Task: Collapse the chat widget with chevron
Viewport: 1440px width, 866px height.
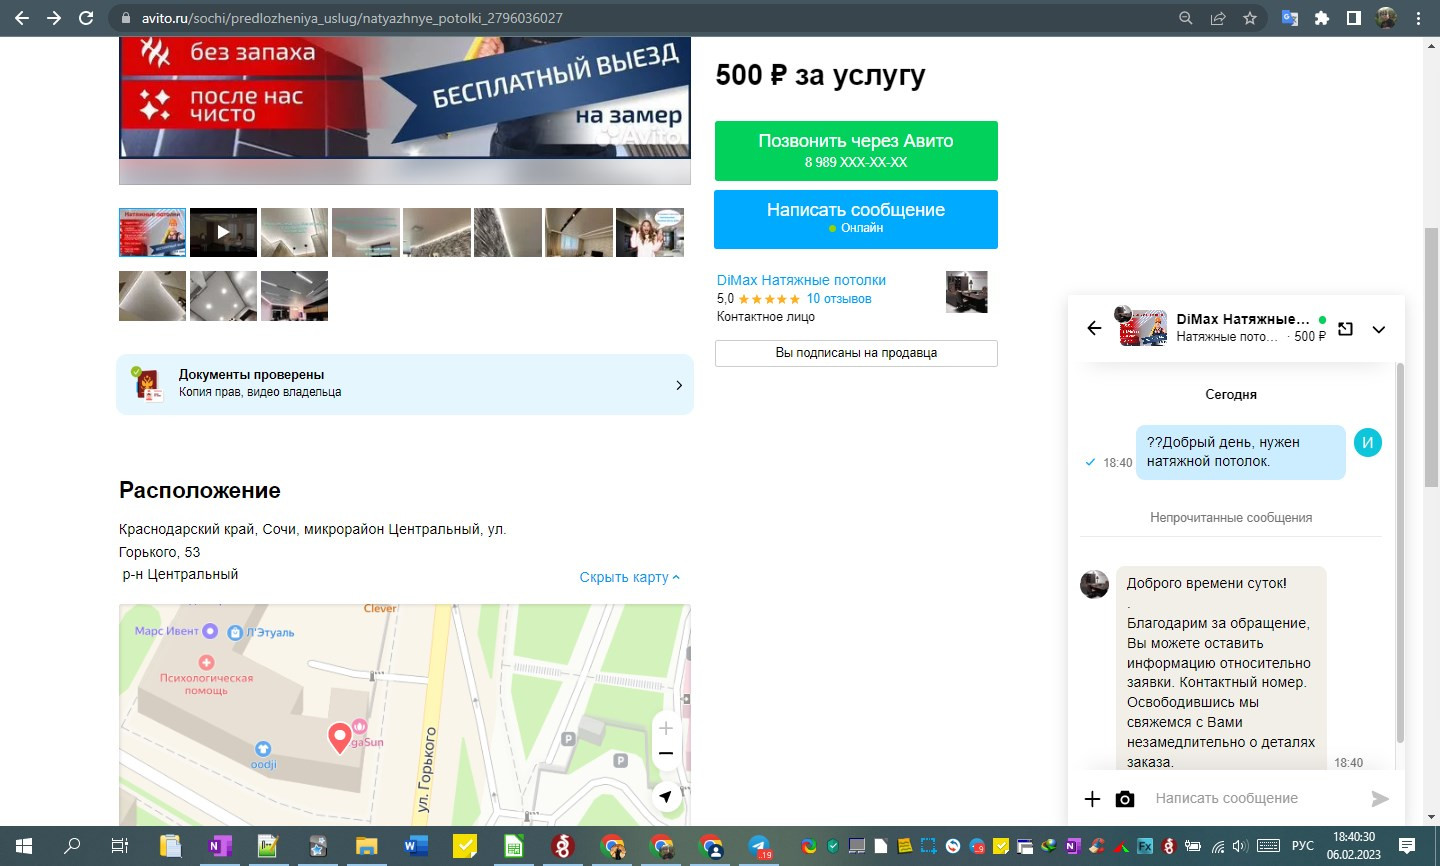Action: 1379,329
